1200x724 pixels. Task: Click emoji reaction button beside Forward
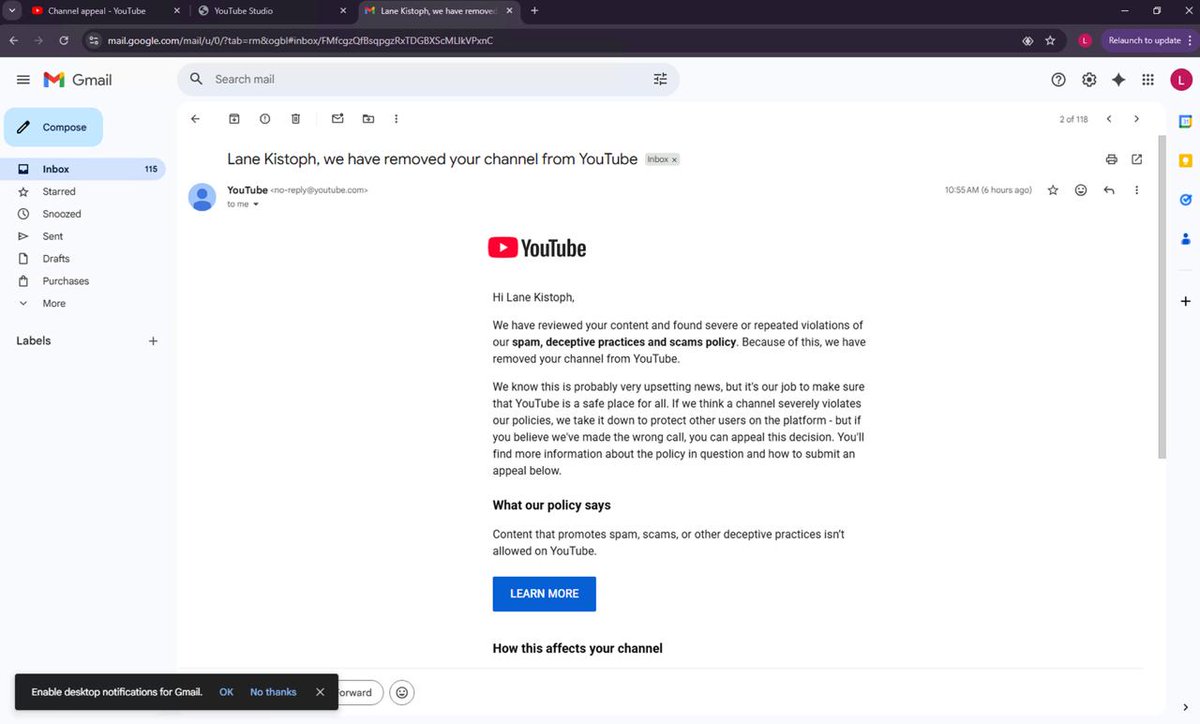coord(402,692)
